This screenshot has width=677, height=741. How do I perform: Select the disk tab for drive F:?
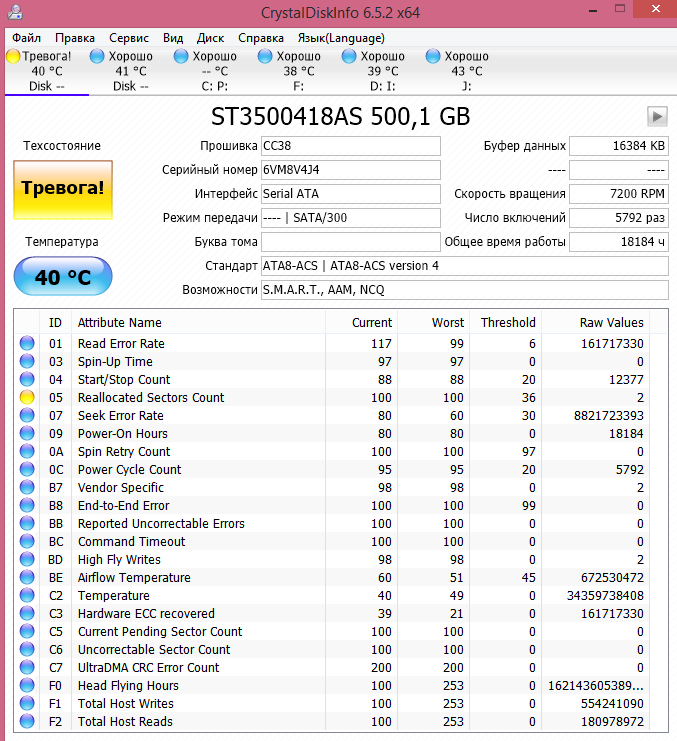click(x=299, y=71)
